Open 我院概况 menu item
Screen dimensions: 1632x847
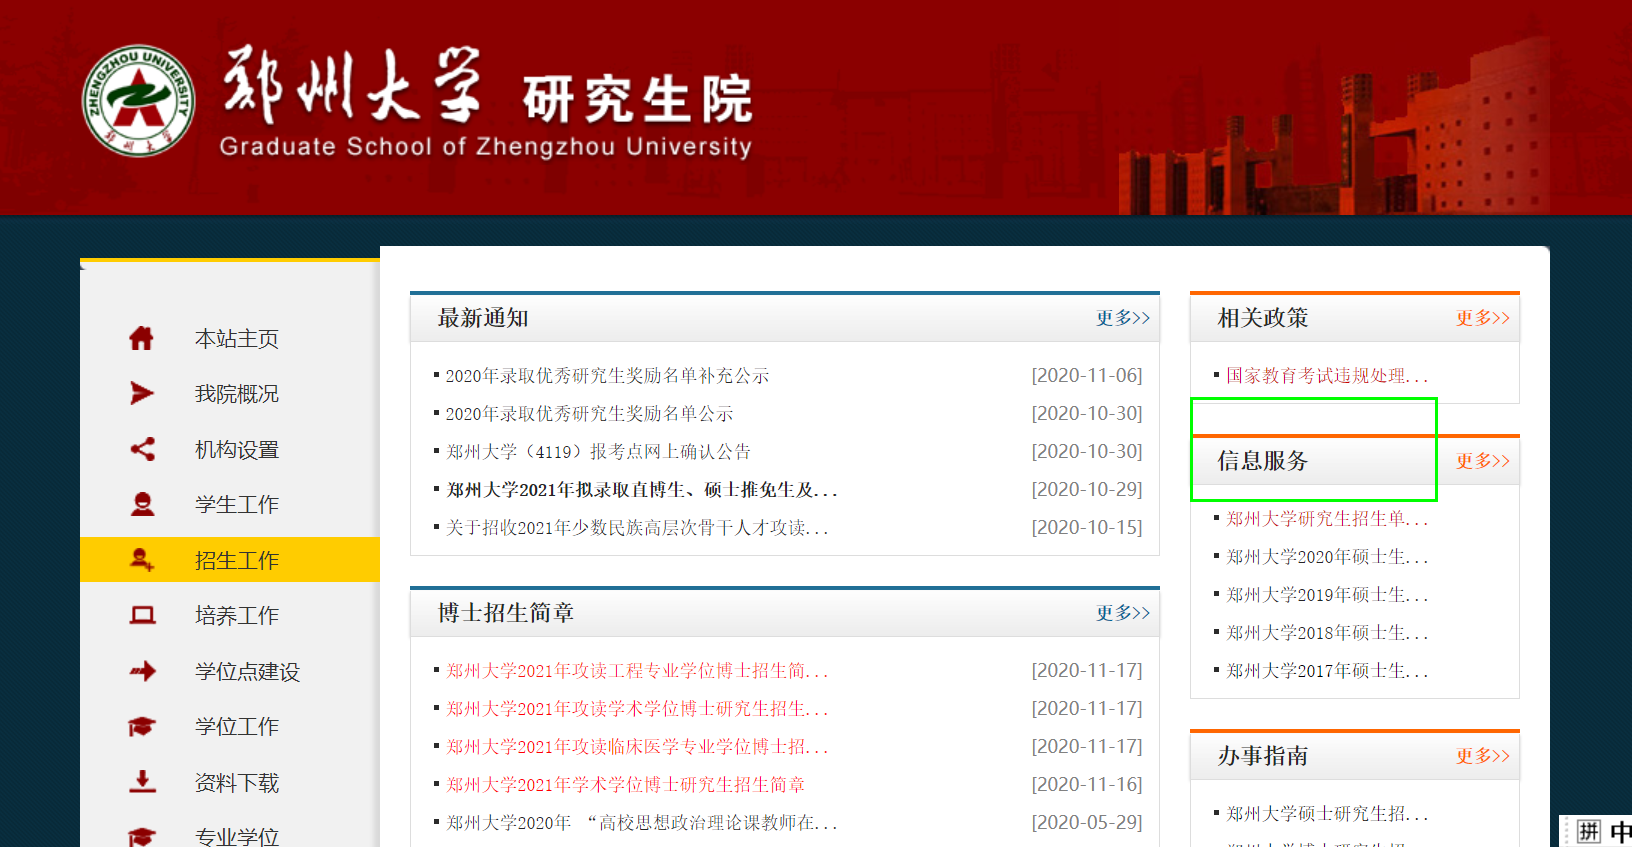coord(237,394)
